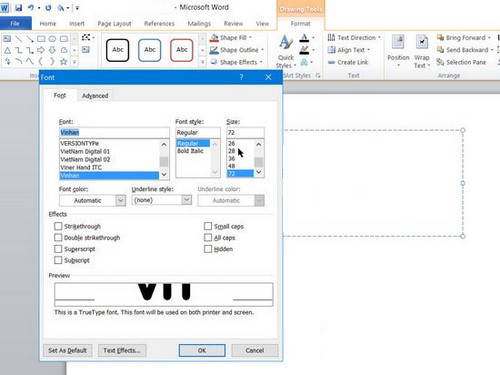Image resolution: width=500 pixels, height=375 pixels.
Task: Click Bring Forward
Action: coord(464,38)
